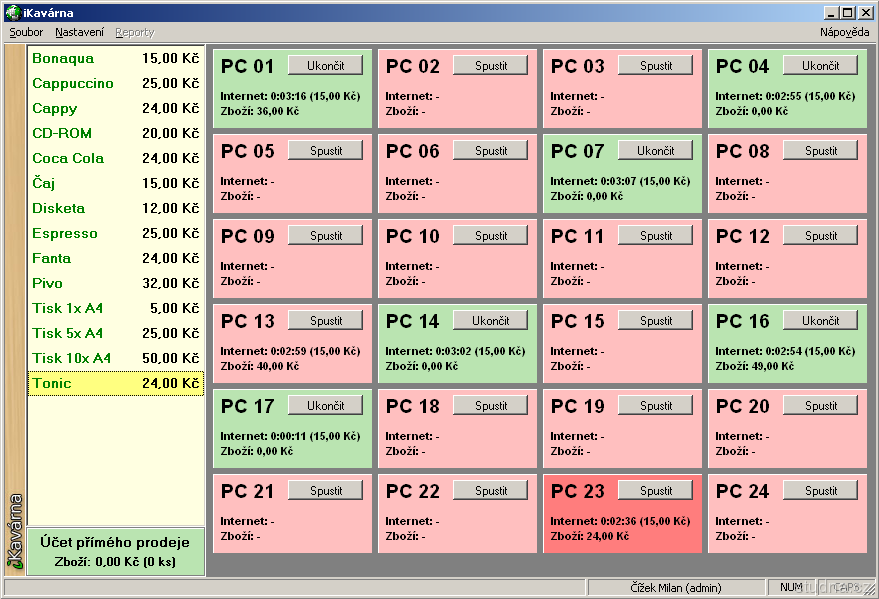Click Ukončit button for PC 01
This screenshot has height=599, width=879.
tap(326, 66)
